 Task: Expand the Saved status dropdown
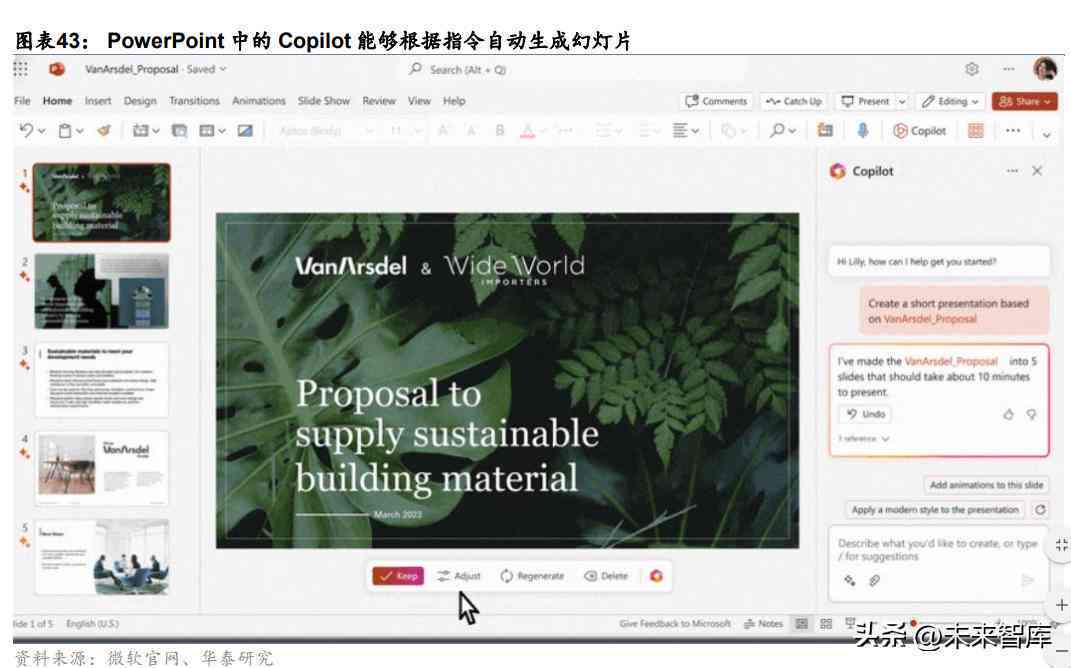click(223, 69)
